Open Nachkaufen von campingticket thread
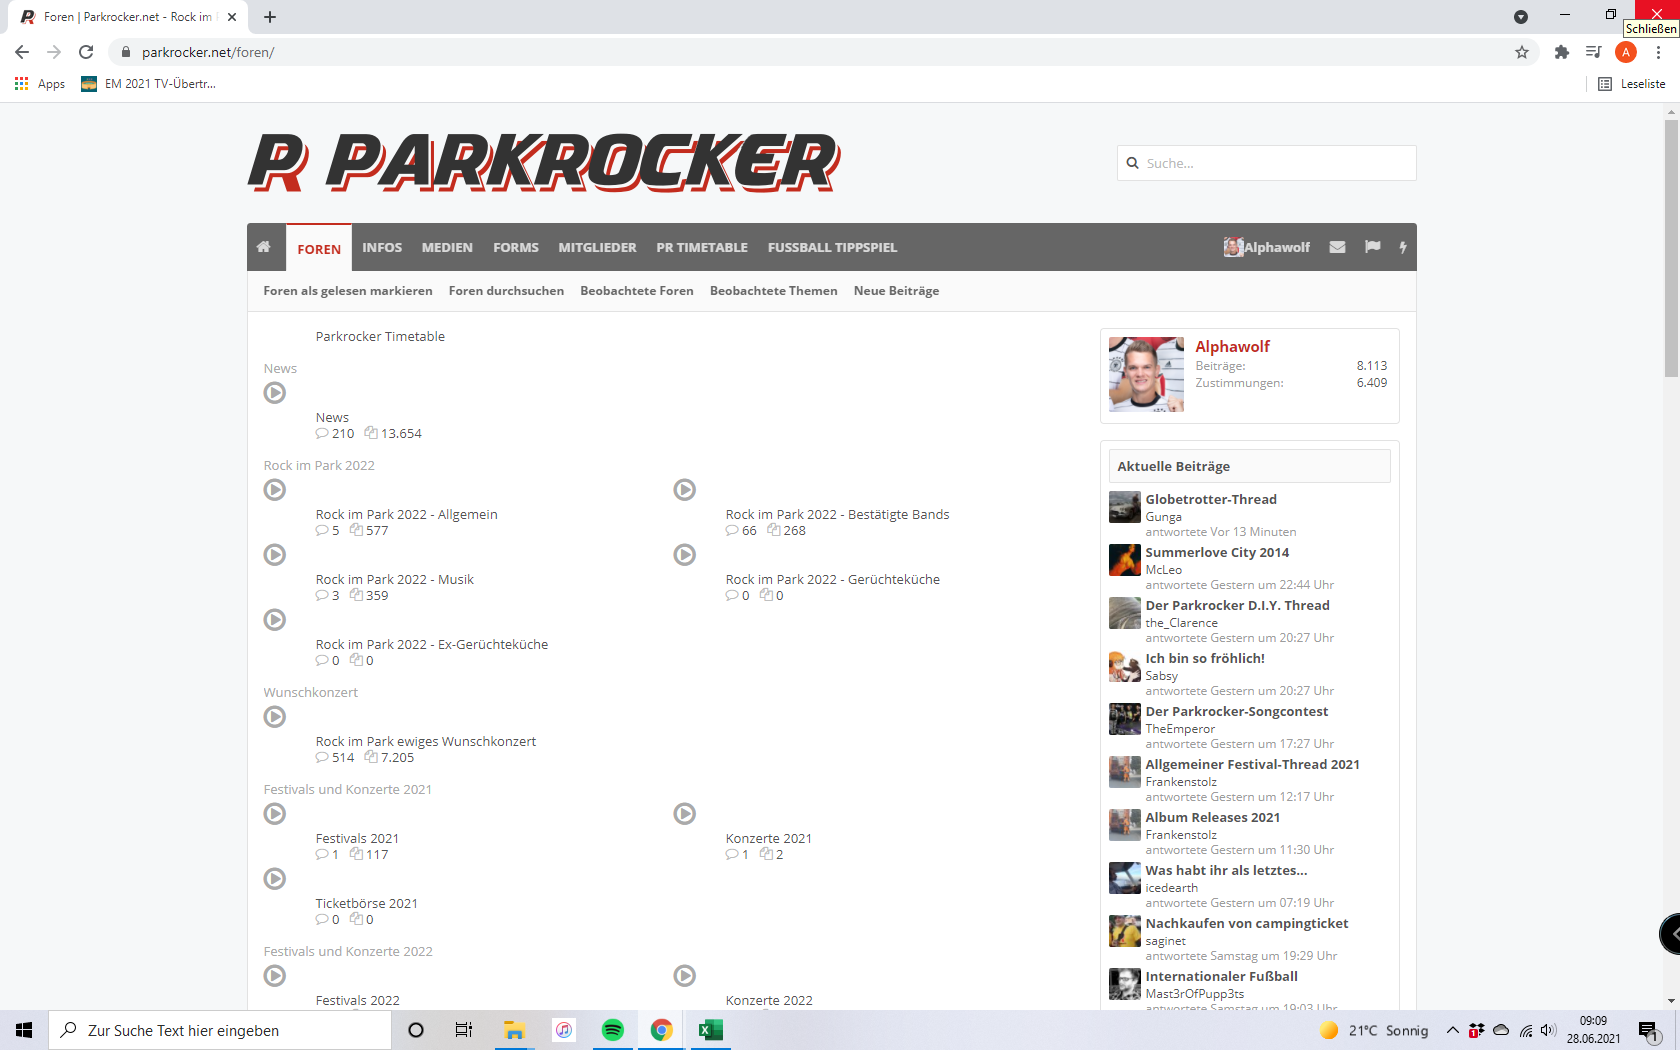Screen dimensions: 1680x1050 pyautogui.click(x=1247, y=923)
